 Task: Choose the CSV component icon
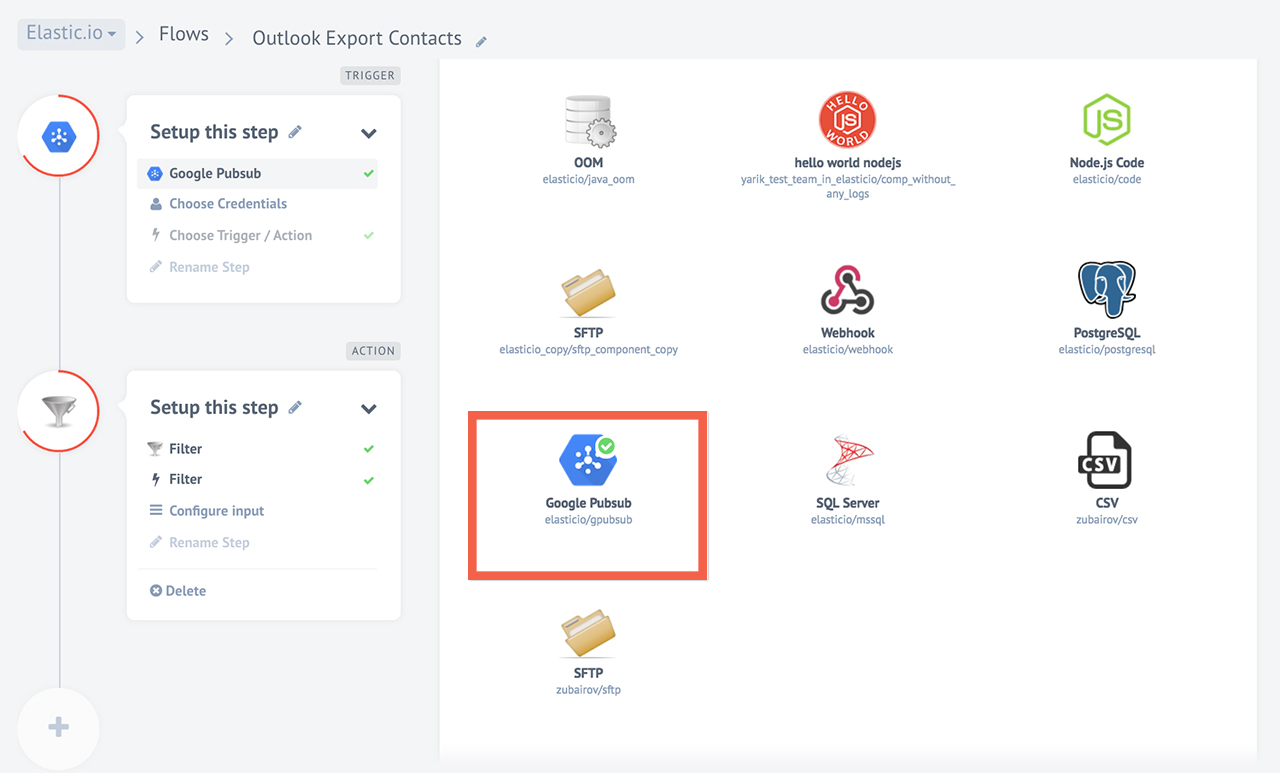click(1106, 460)
